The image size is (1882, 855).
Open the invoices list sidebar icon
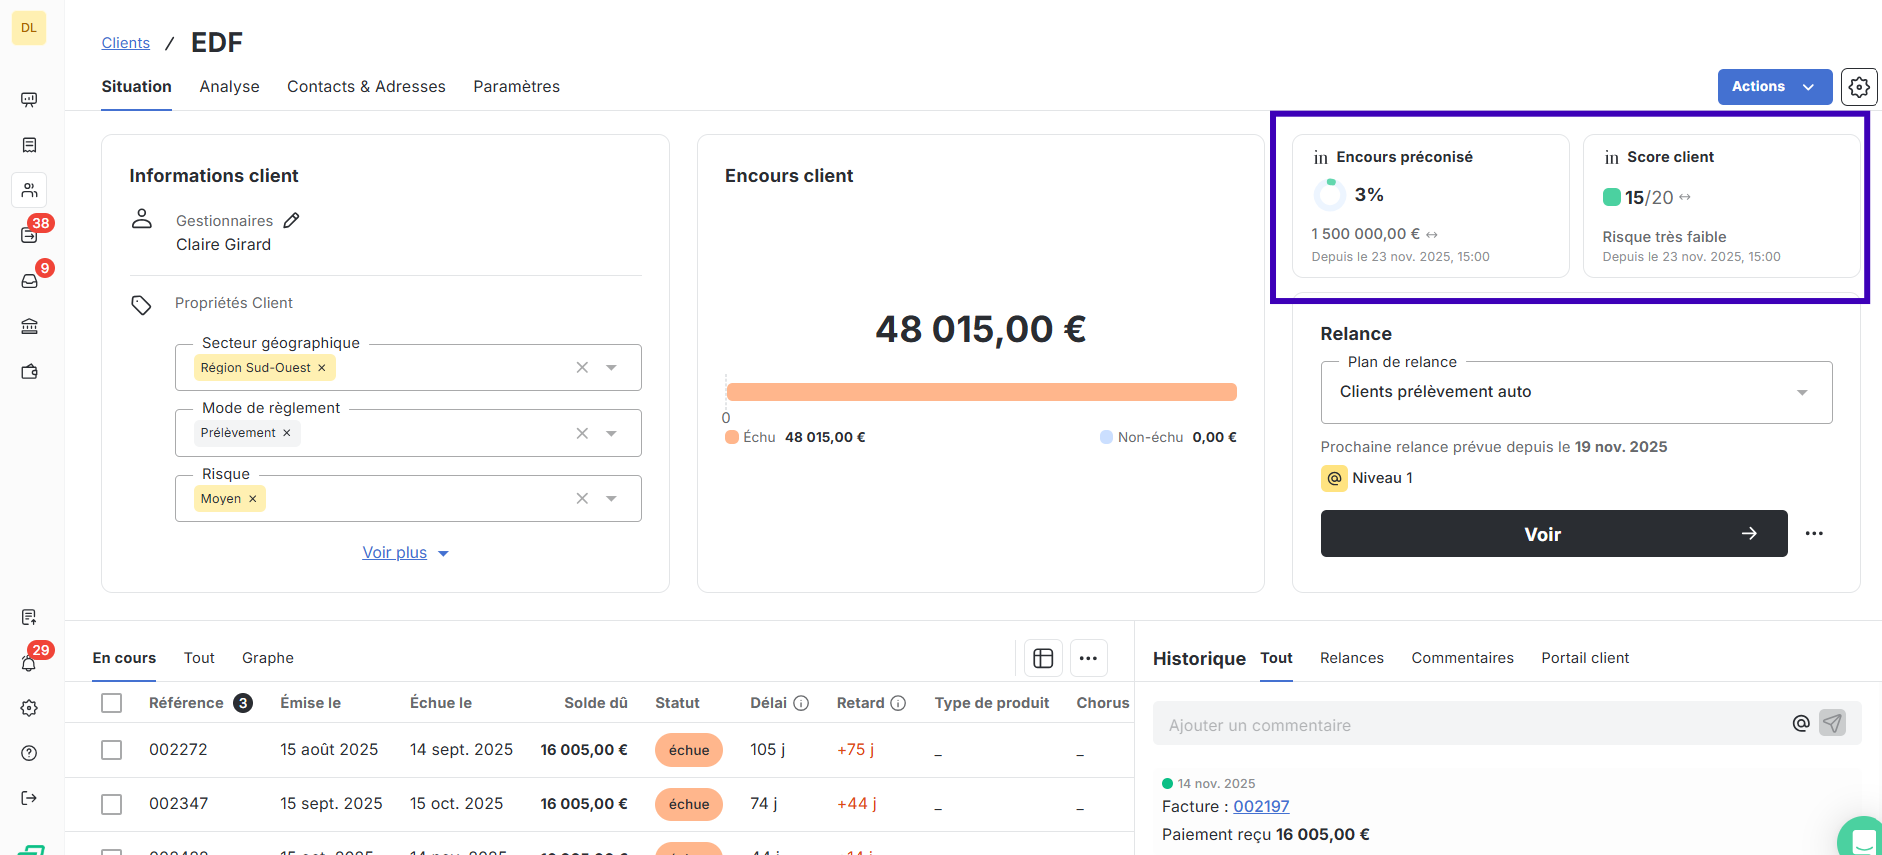pos(29,145)
